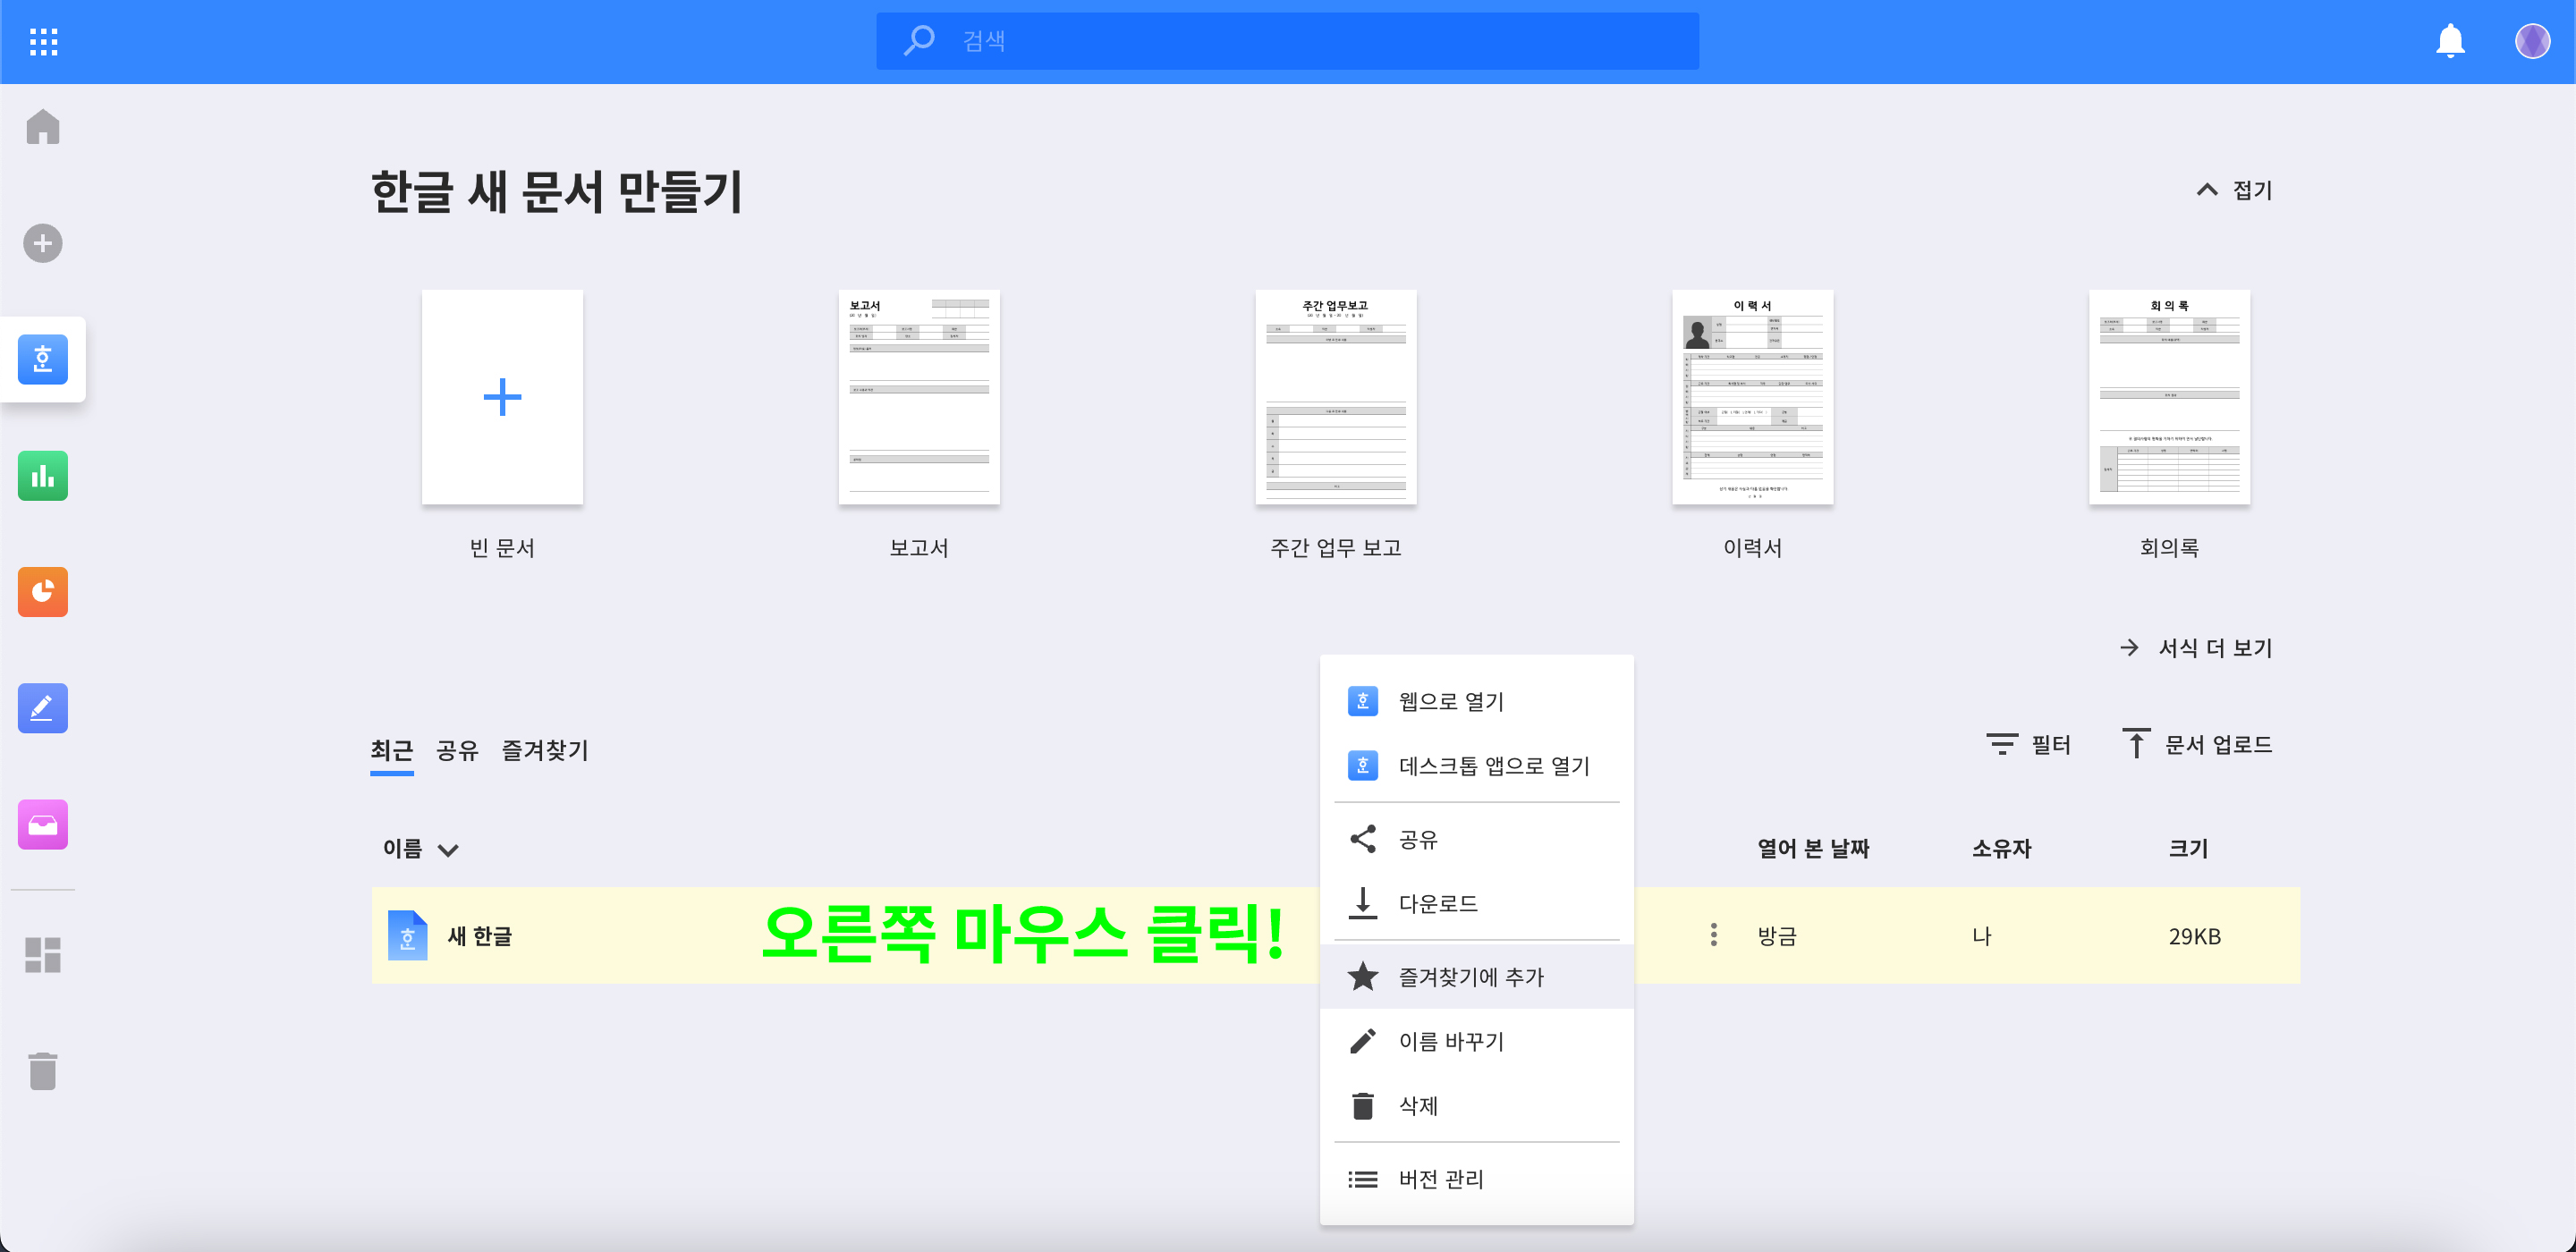Image resolution: width=2576 pixels, height=1252 pixels.
Task: Click the 나 owner value in the file row
Action: 1981,935
